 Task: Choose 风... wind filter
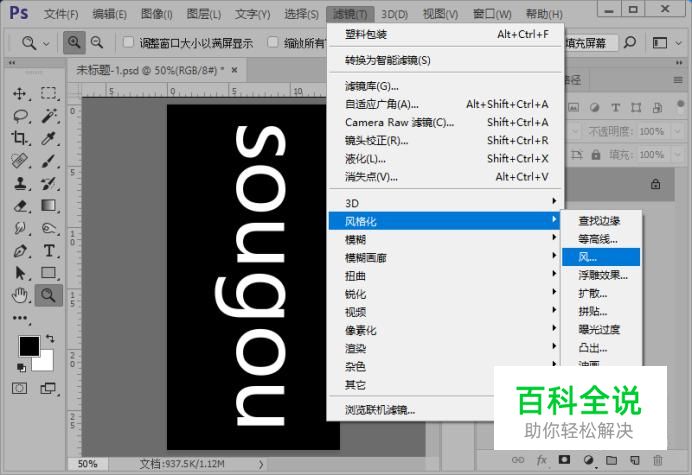click(x=601, y=257)
